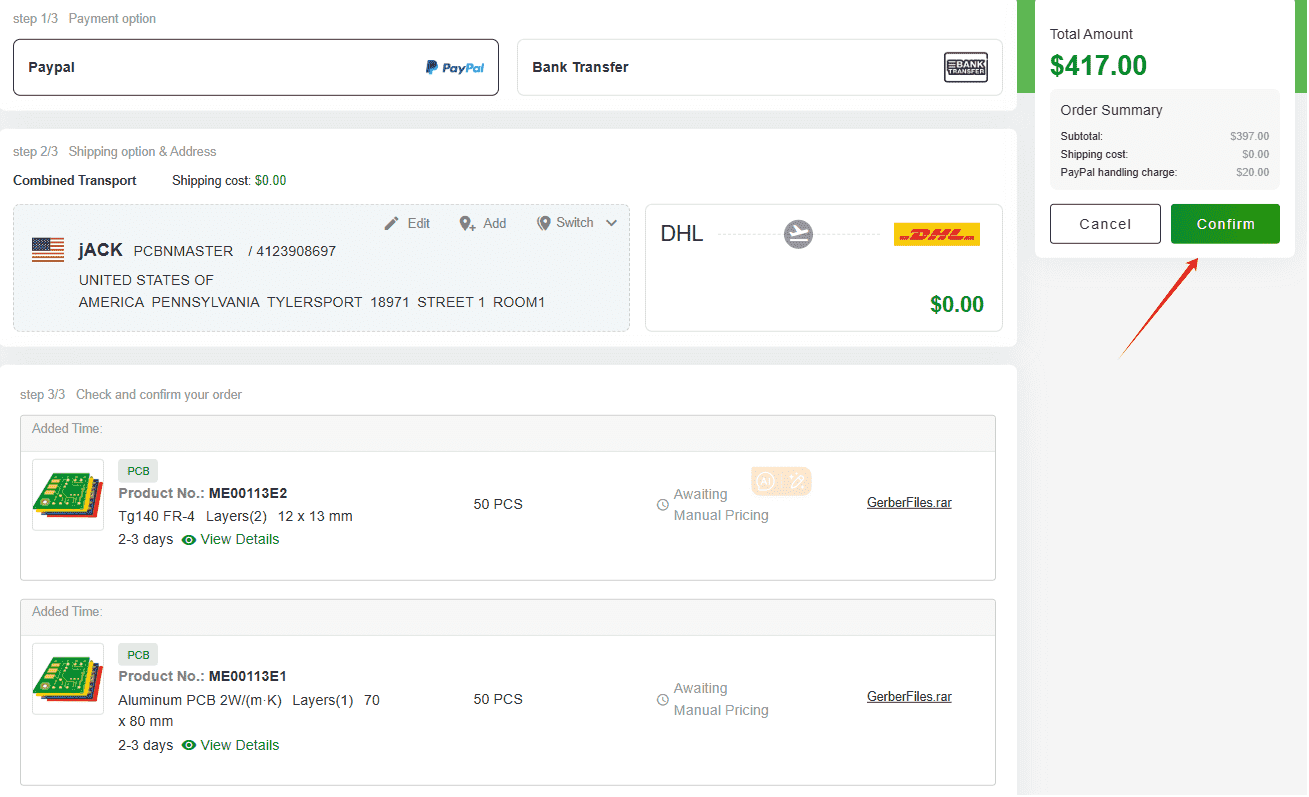Expand the Switch address dropdown
1309x797 pixels.
611,223
